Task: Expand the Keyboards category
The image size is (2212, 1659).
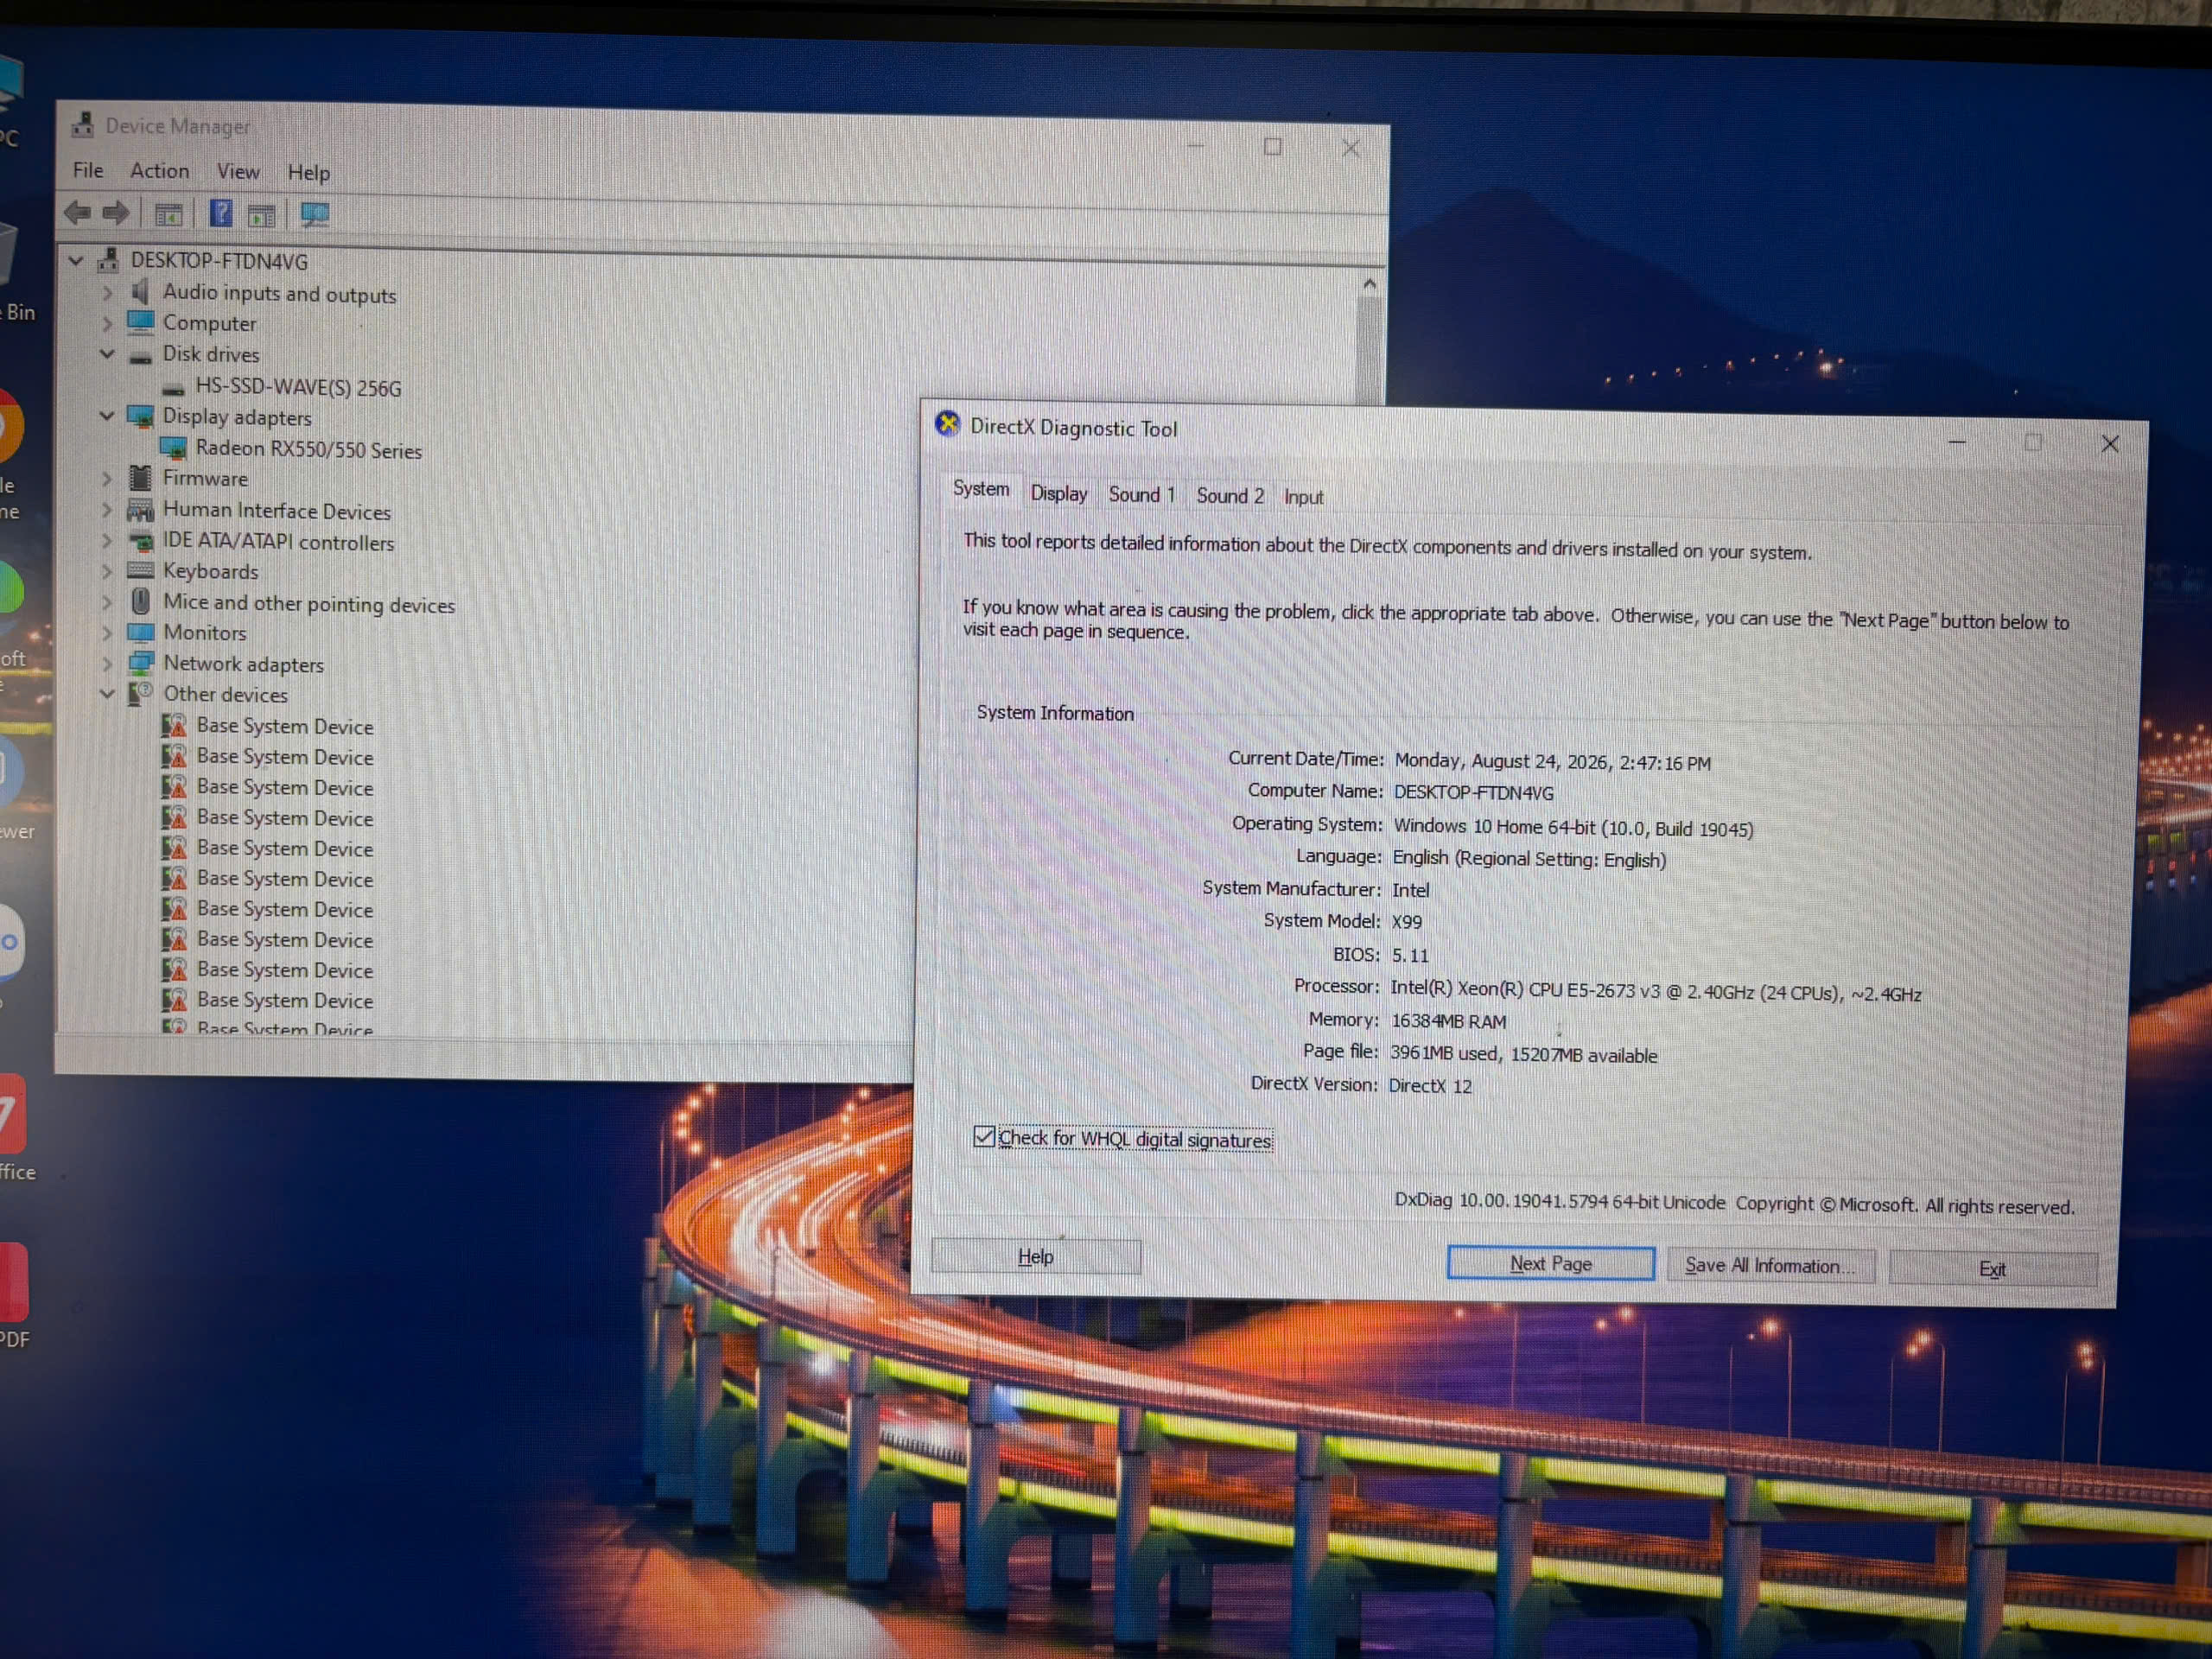Action: (x=107, y=571)
